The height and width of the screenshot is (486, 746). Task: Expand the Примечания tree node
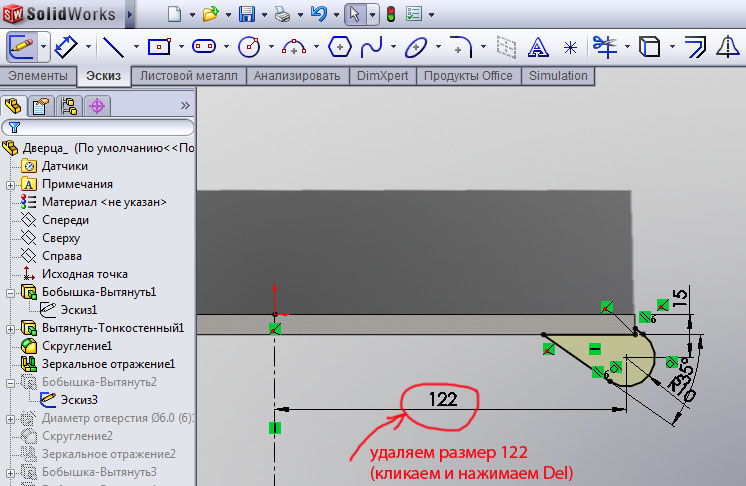coord(10,184)
